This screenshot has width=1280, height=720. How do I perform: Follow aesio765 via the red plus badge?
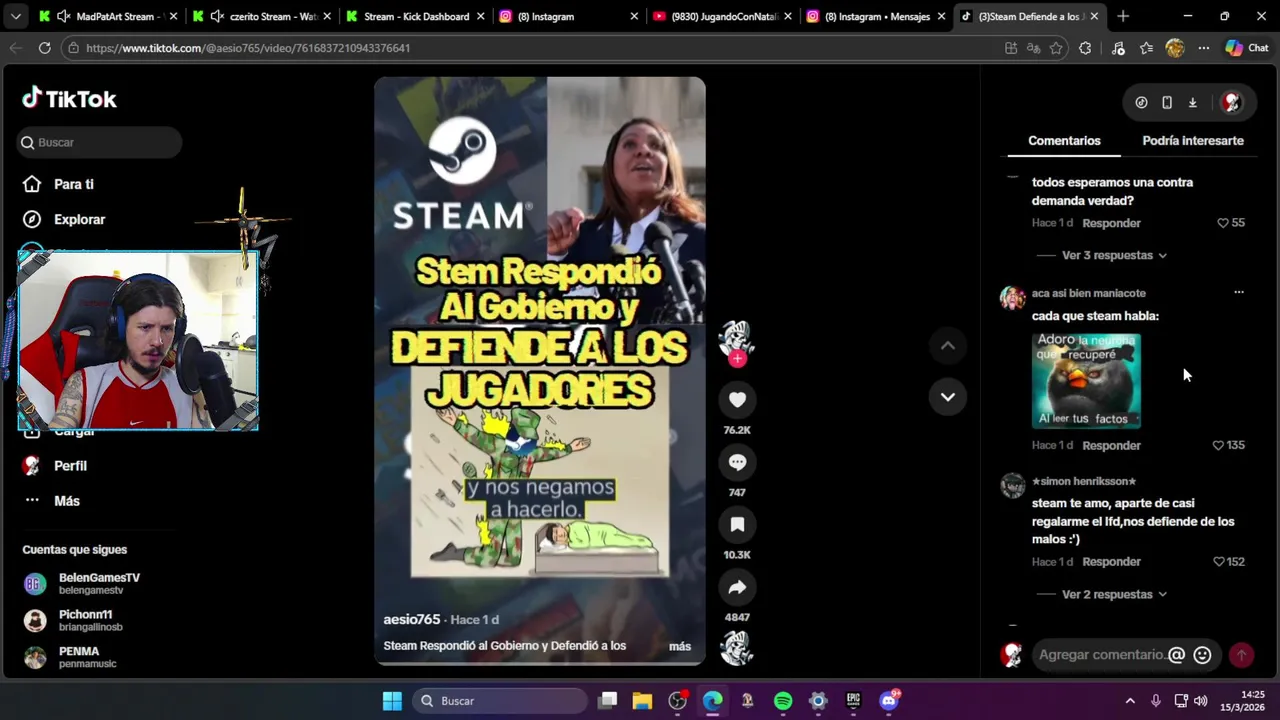point(737,359)
